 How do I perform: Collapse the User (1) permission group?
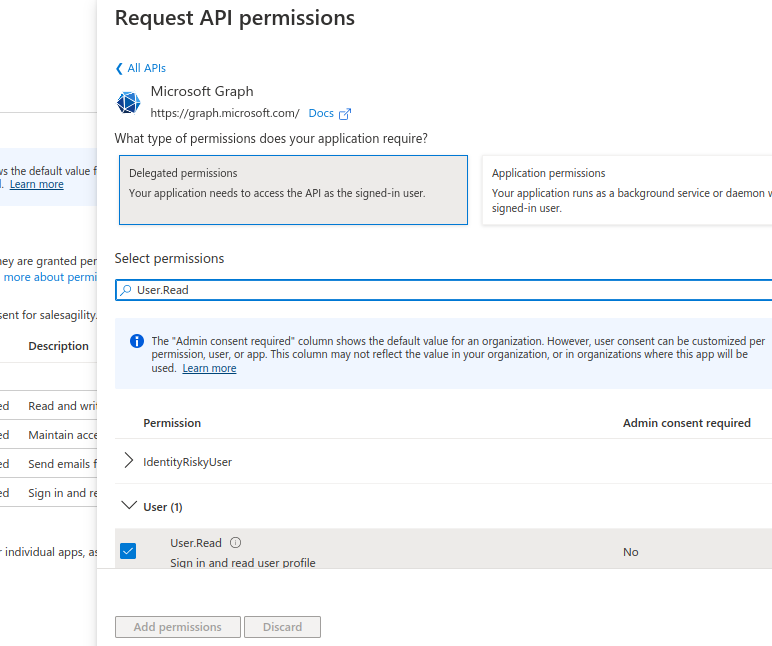(129, 505)
